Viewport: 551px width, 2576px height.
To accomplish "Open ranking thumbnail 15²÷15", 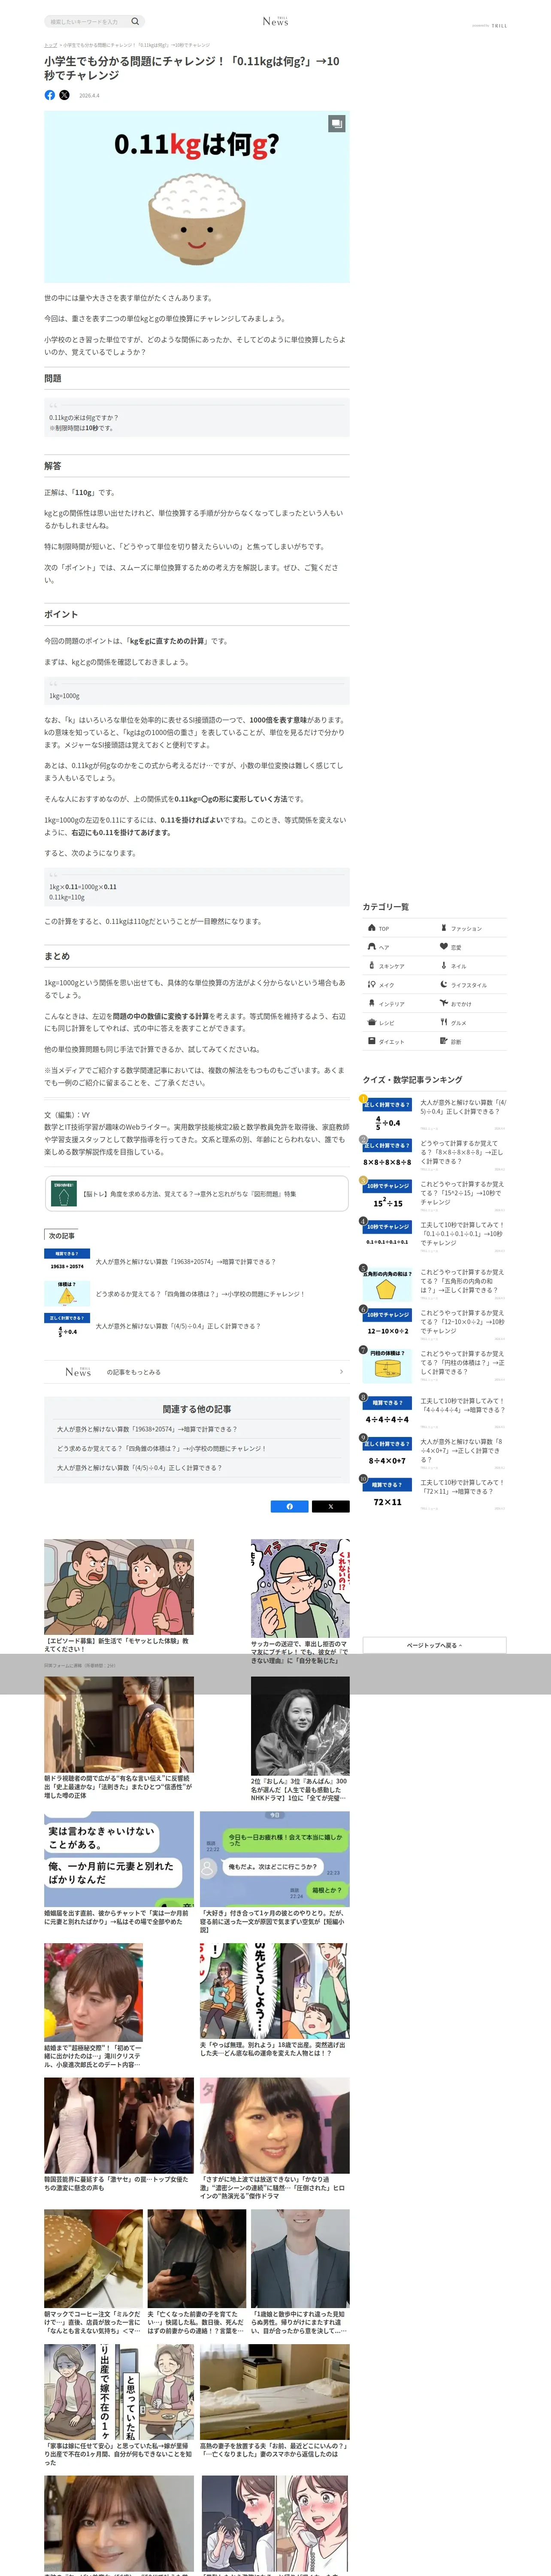I will point(387,1195).
